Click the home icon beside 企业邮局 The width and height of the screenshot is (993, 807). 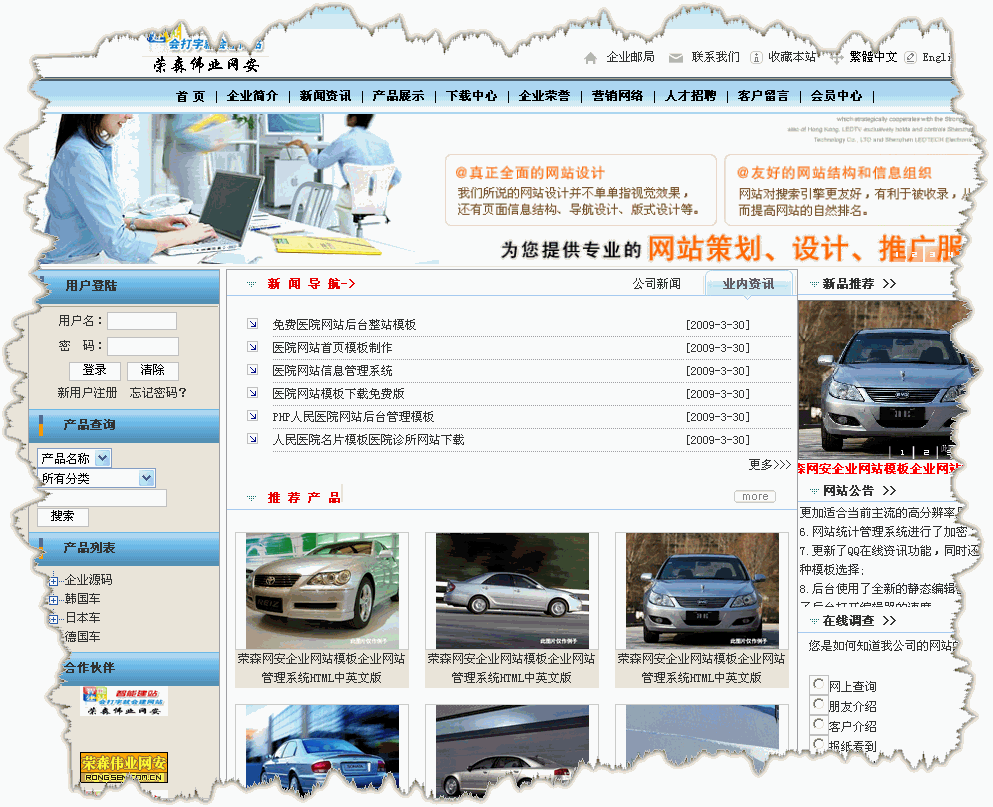coord(591,58)
